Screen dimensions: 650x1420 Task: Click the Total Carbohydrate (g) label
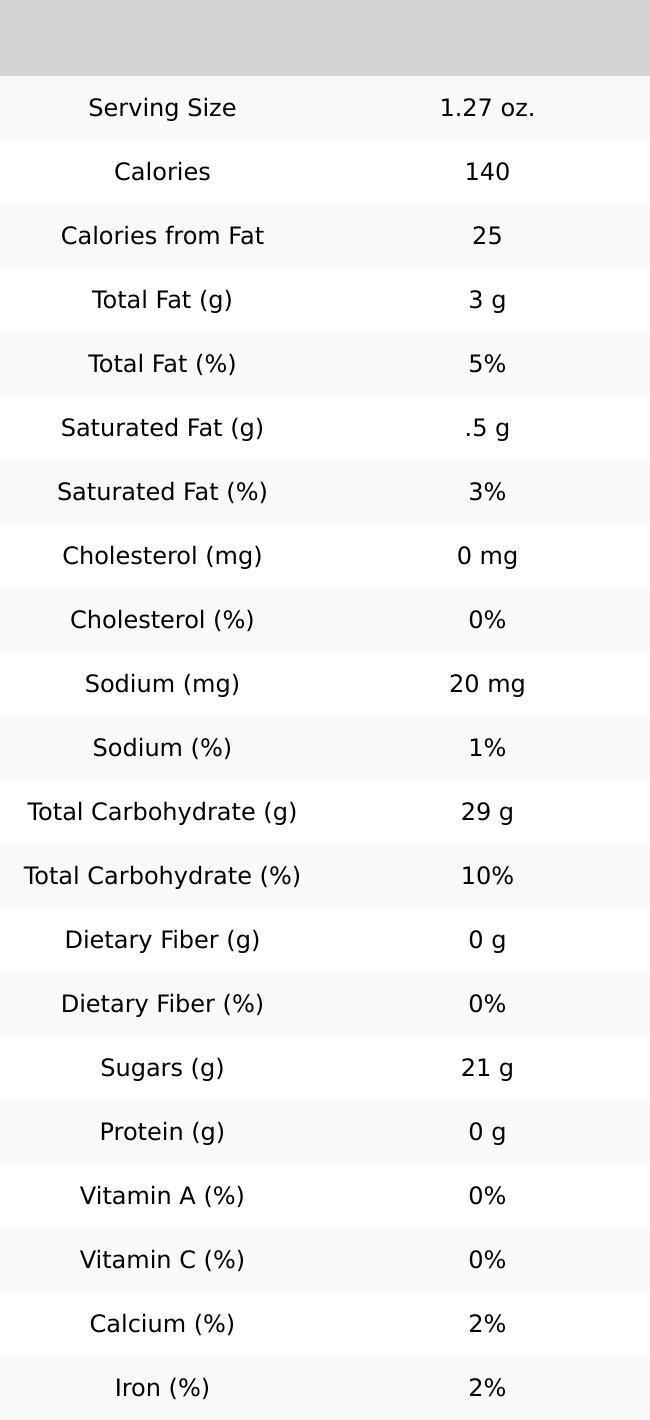point(162,812)
